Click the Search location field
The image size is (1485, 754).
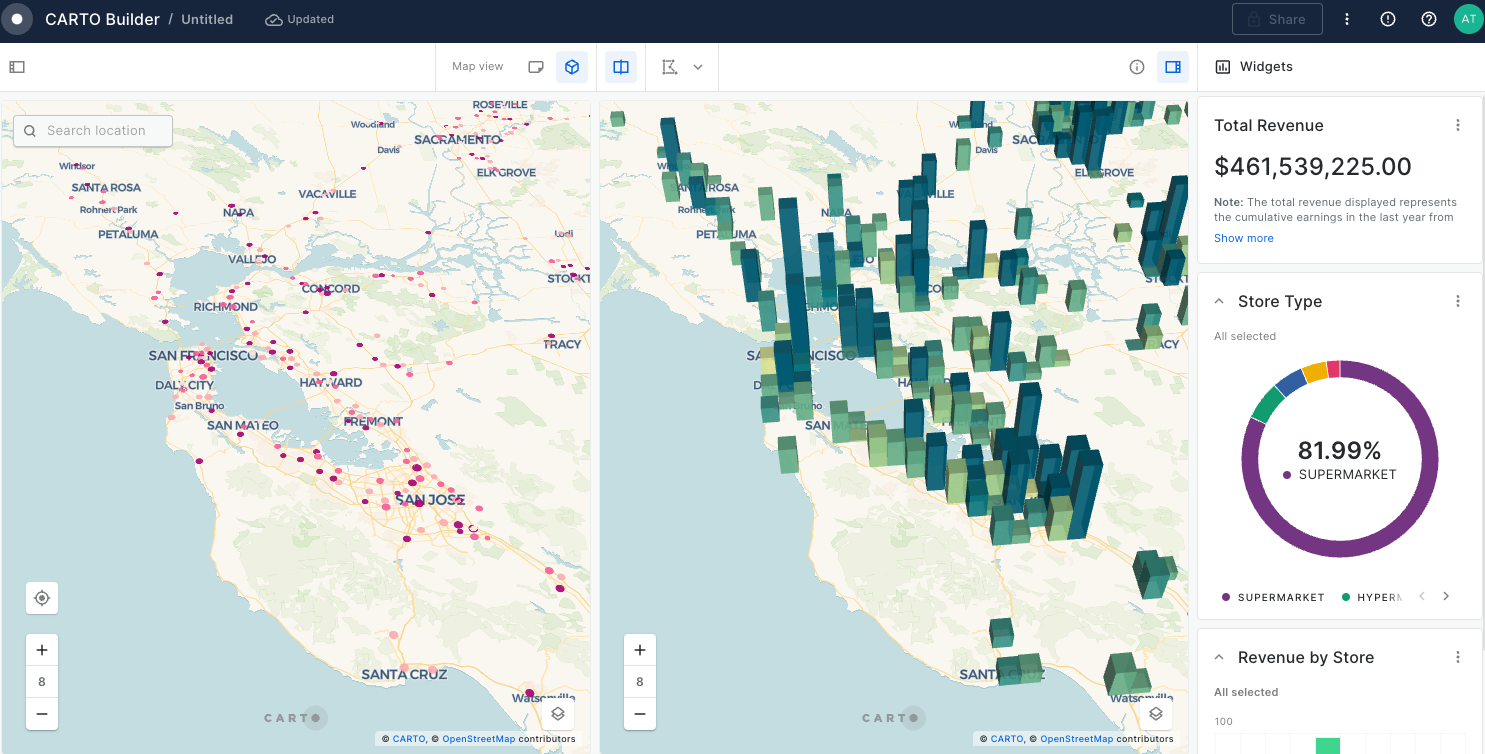point(93,131)
